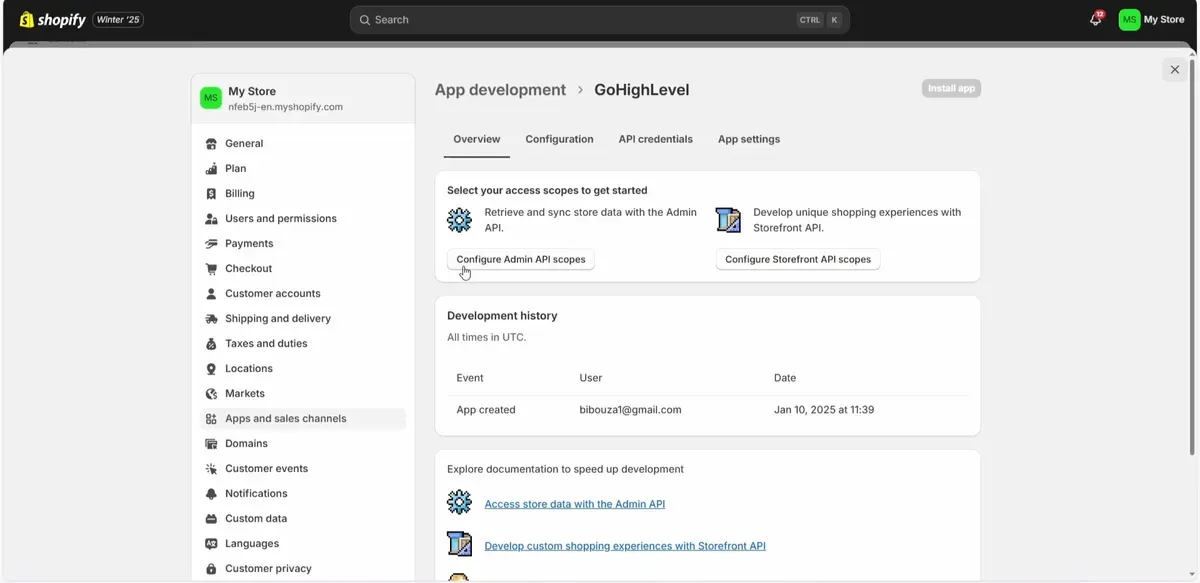Viewport: 1200px width, 583px height.
Task: Click the Languages icon in sidebar
Action: click(x=211, y=543)
